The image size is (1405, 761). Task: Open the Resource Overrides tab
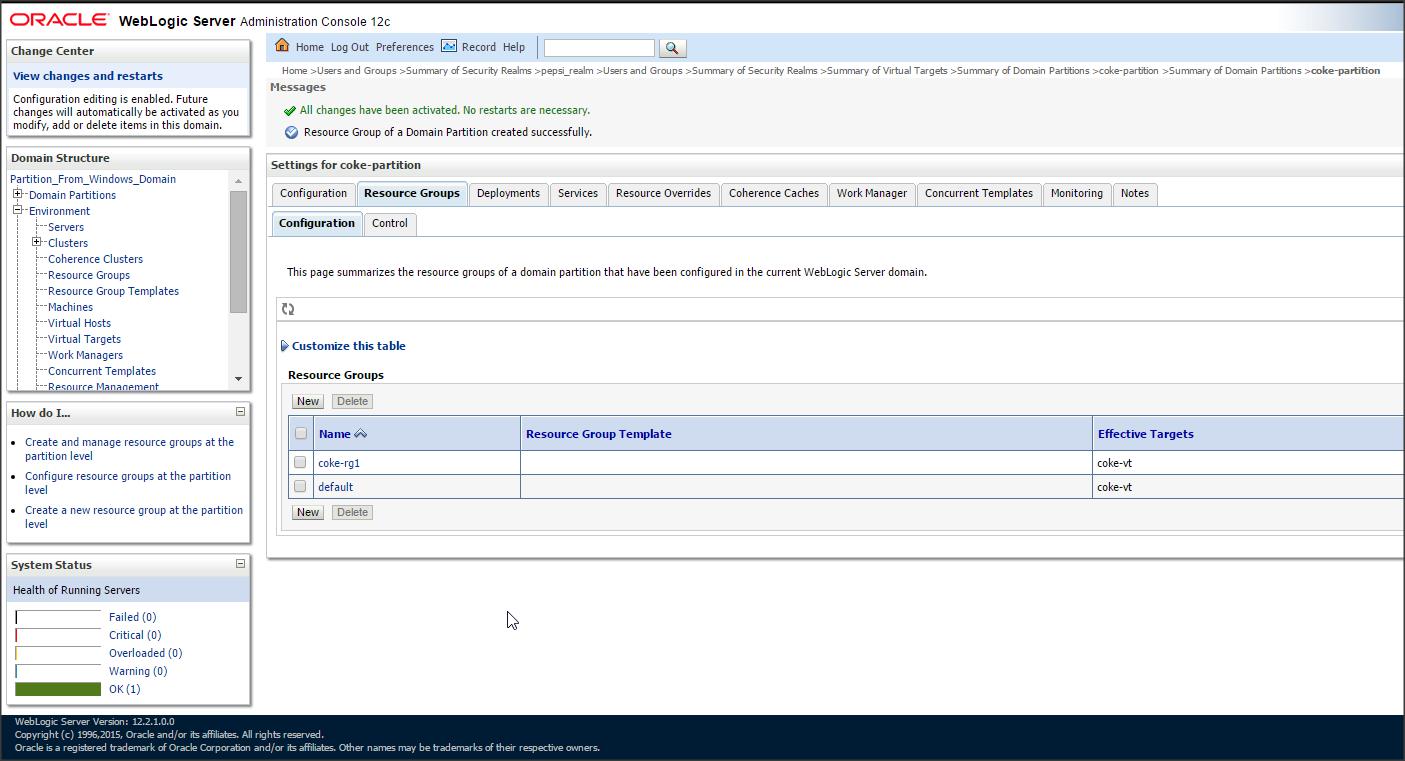click(663, 194)
